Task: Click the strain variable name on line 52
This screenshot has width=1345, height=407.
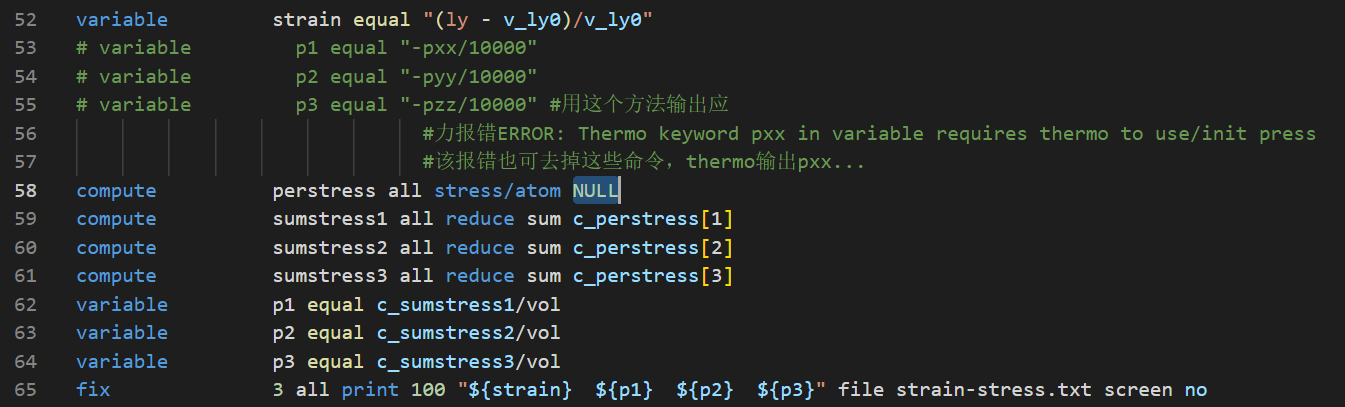Action: (307, 20)
